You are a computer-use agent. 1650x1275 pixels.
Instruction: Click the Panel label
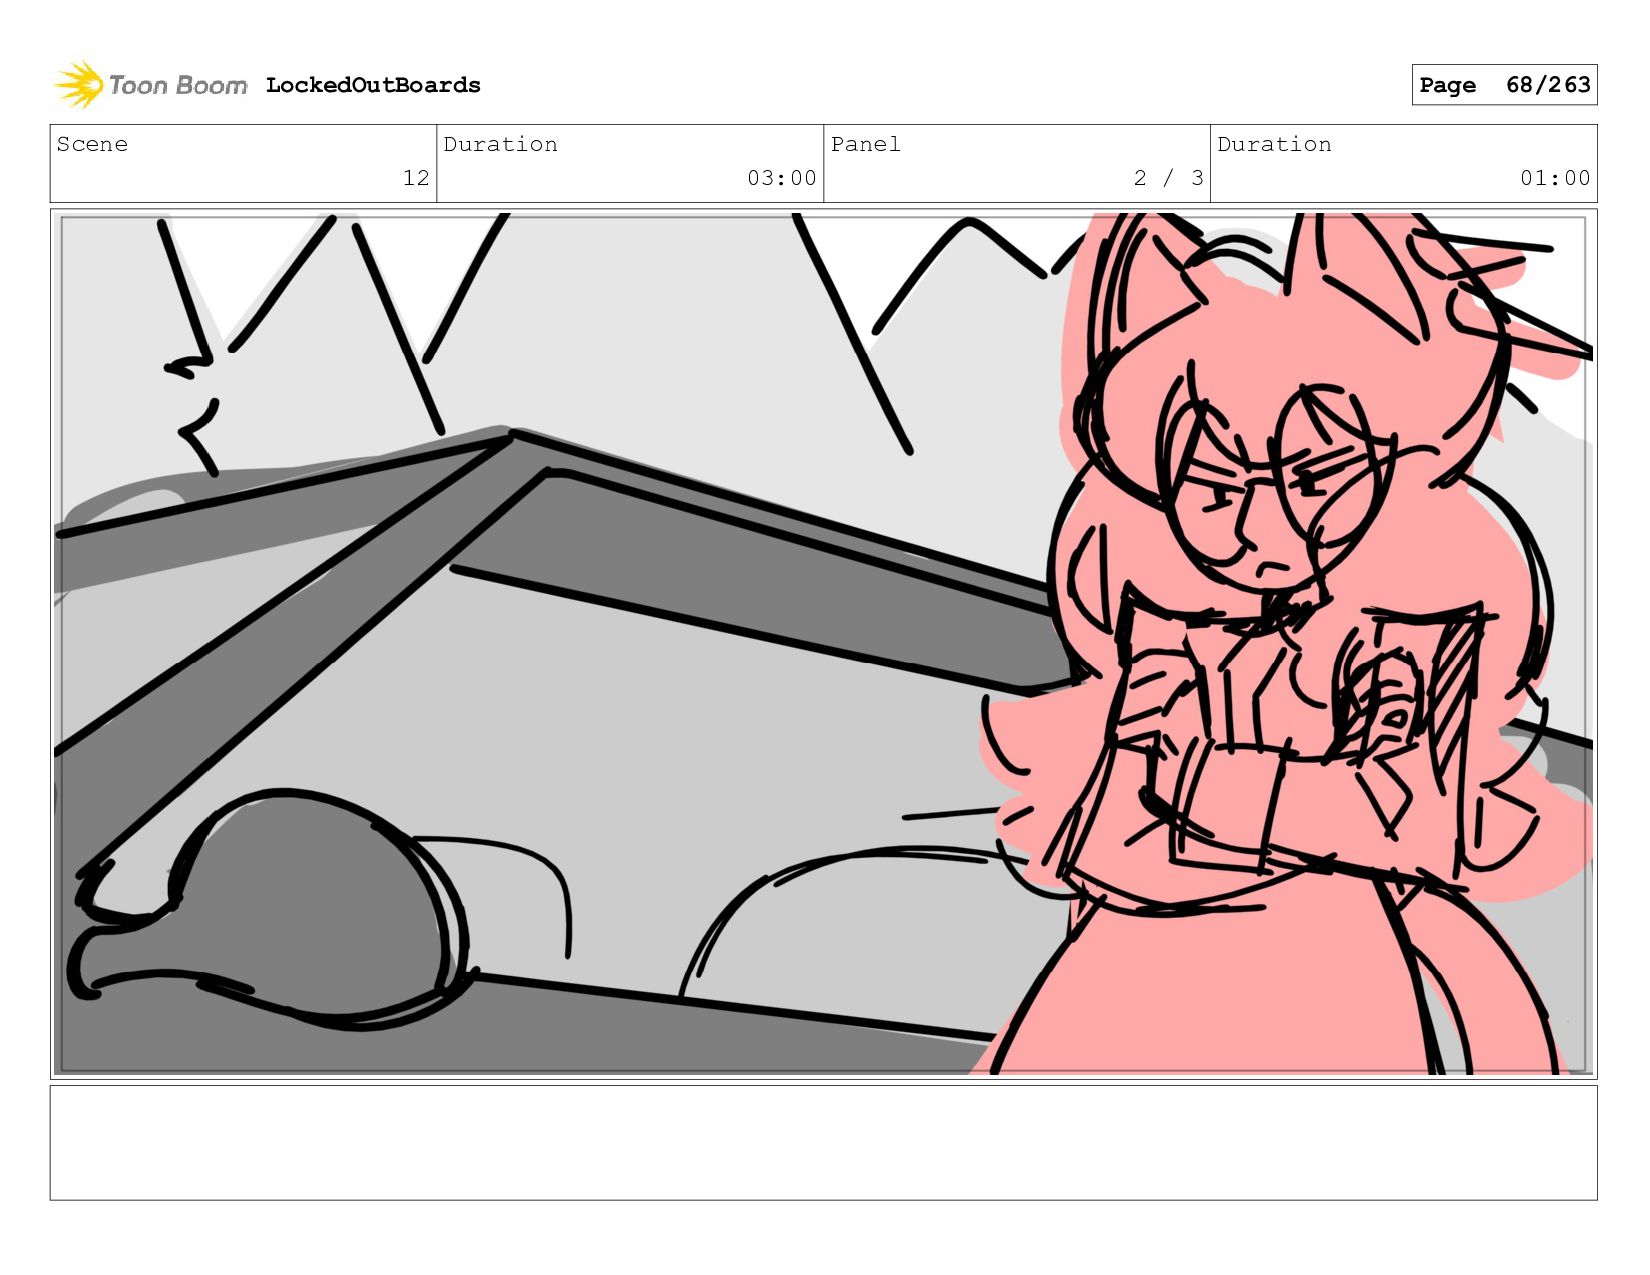click(866, 144)
